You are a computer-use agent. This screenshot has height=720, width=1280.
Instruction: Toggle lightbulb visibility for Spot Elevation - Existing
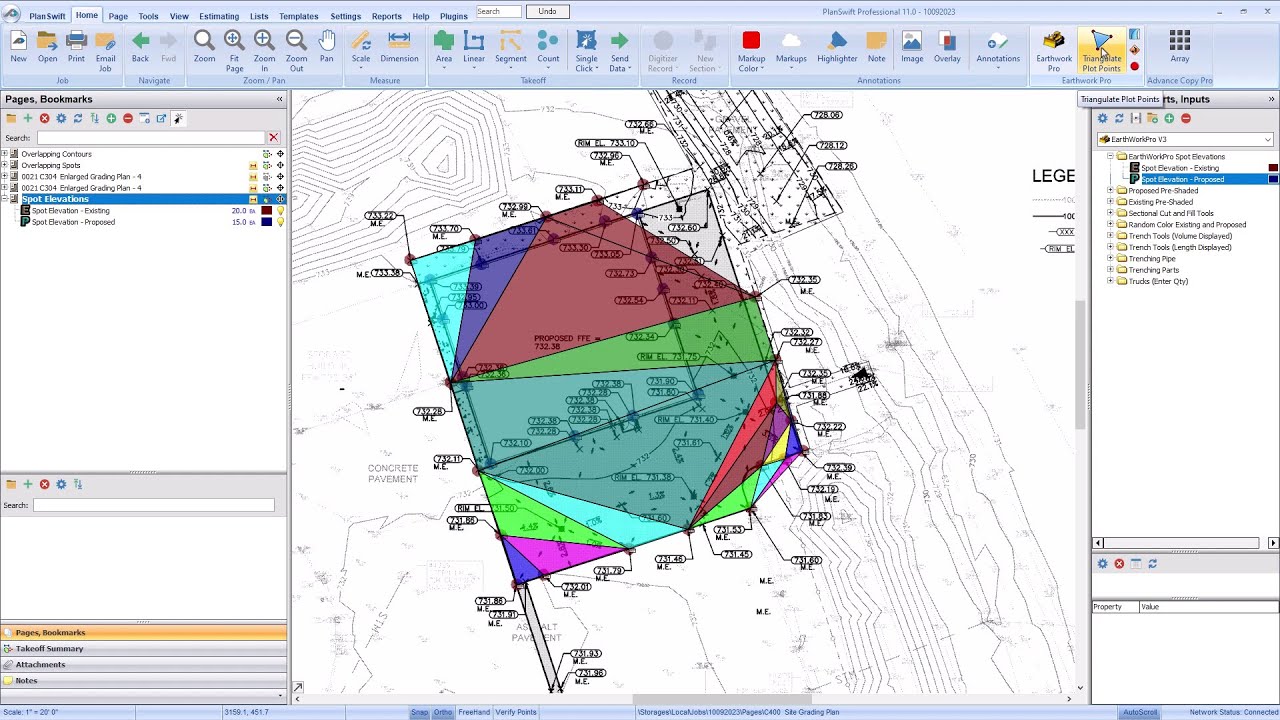[280, 211]
